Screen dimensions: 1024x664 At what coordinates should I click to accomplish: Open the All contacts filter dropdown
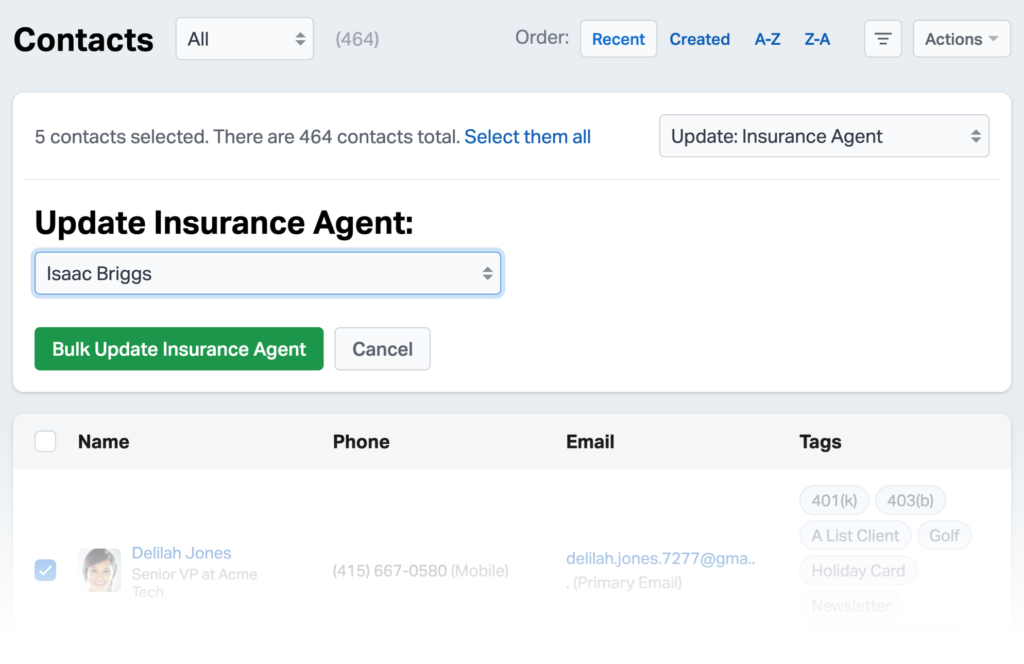coord(244,38)
